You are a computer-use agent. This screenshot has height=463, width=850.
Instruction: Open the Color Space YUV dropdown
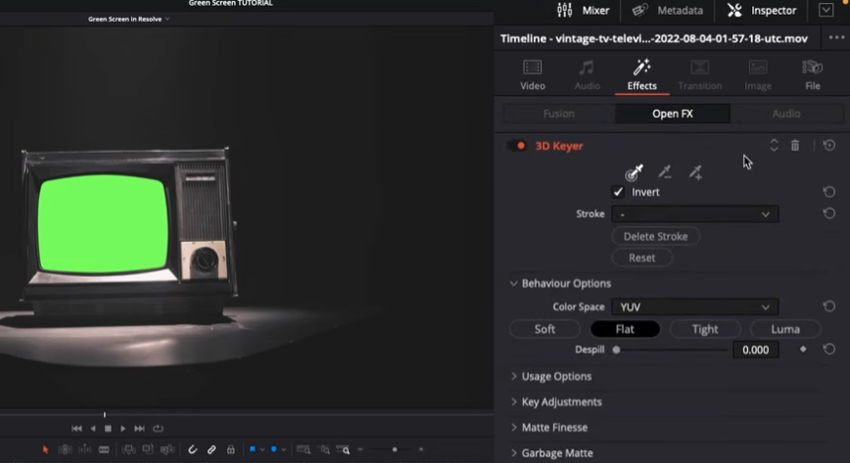pyautogui.click(x=695, y=306)
